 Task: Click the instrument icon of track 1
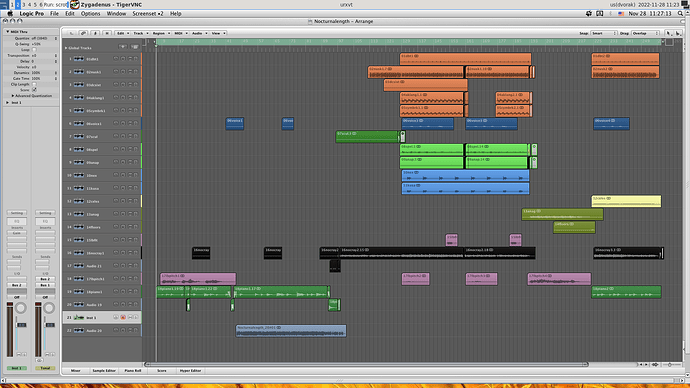pos(79,59)
